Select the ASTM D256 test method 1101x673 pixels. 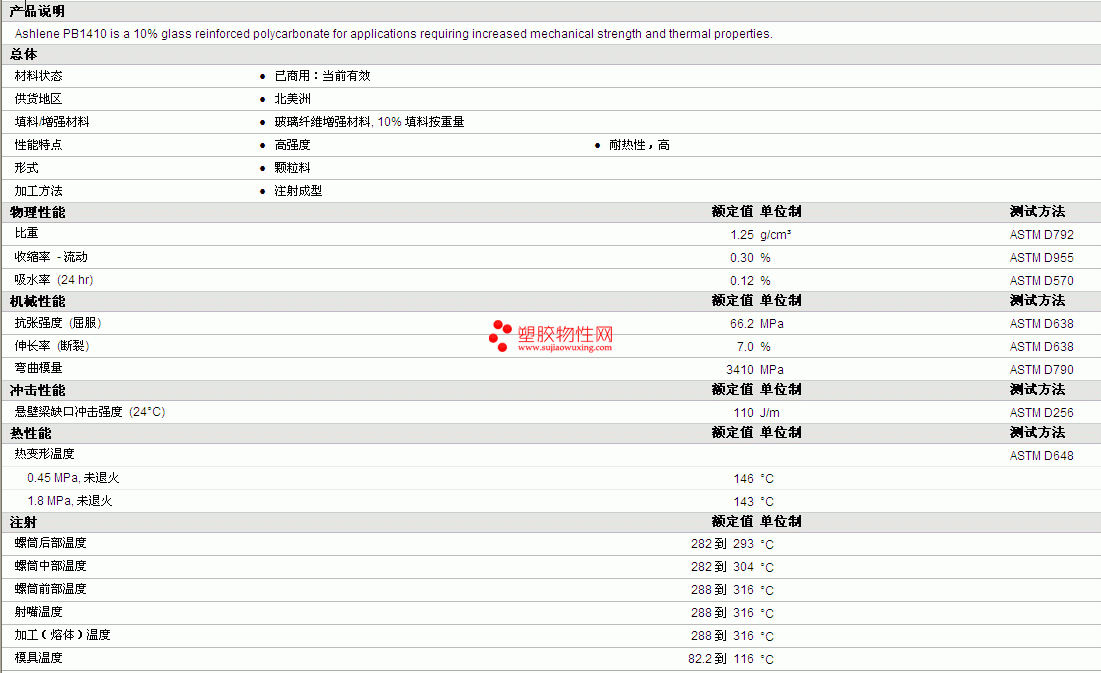coord(1041,413)
